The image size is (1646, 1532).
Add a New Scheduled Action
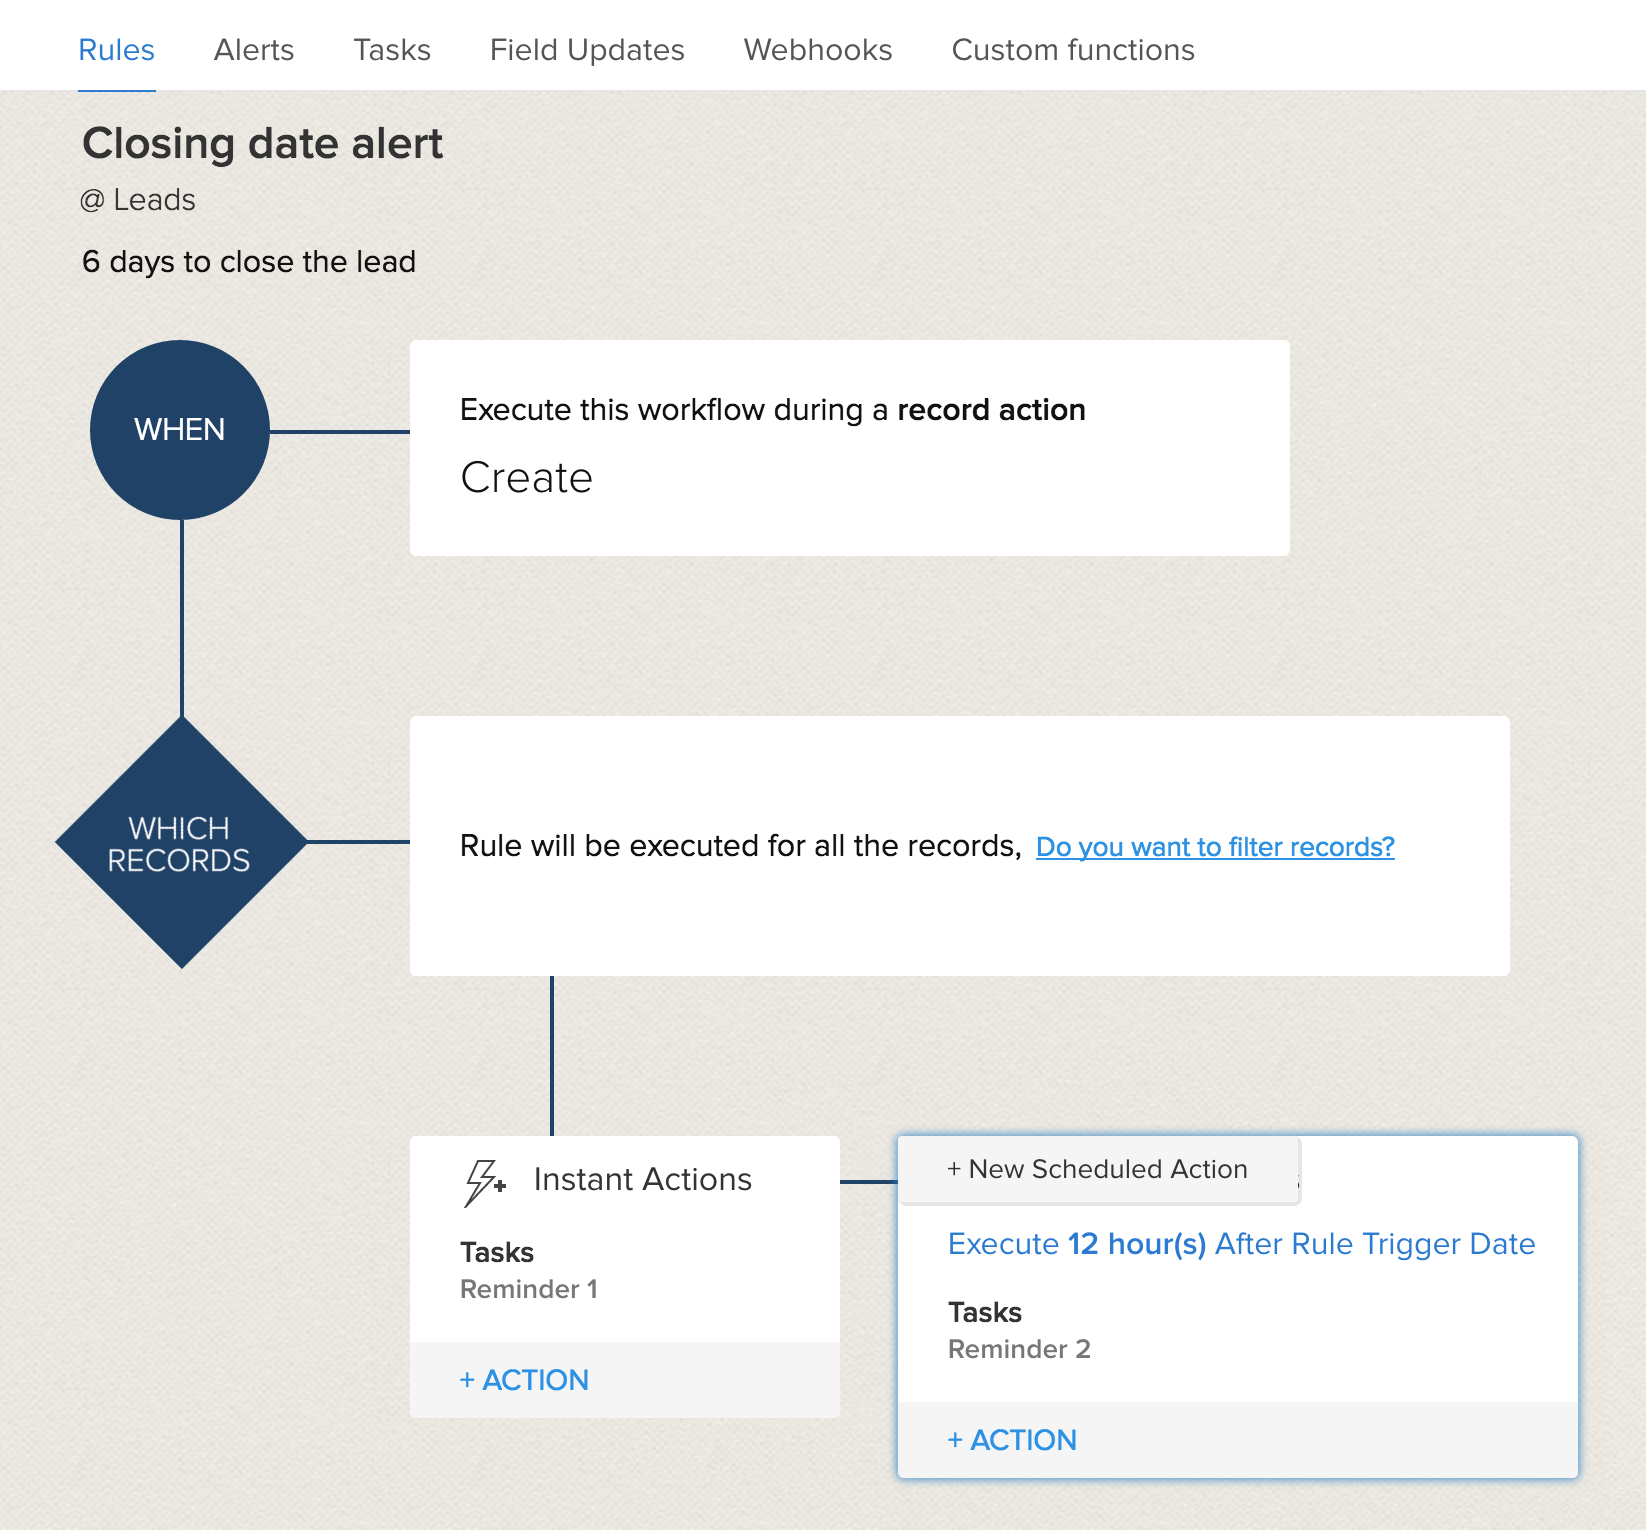pyautogui.click(x=1097, y=1169)
